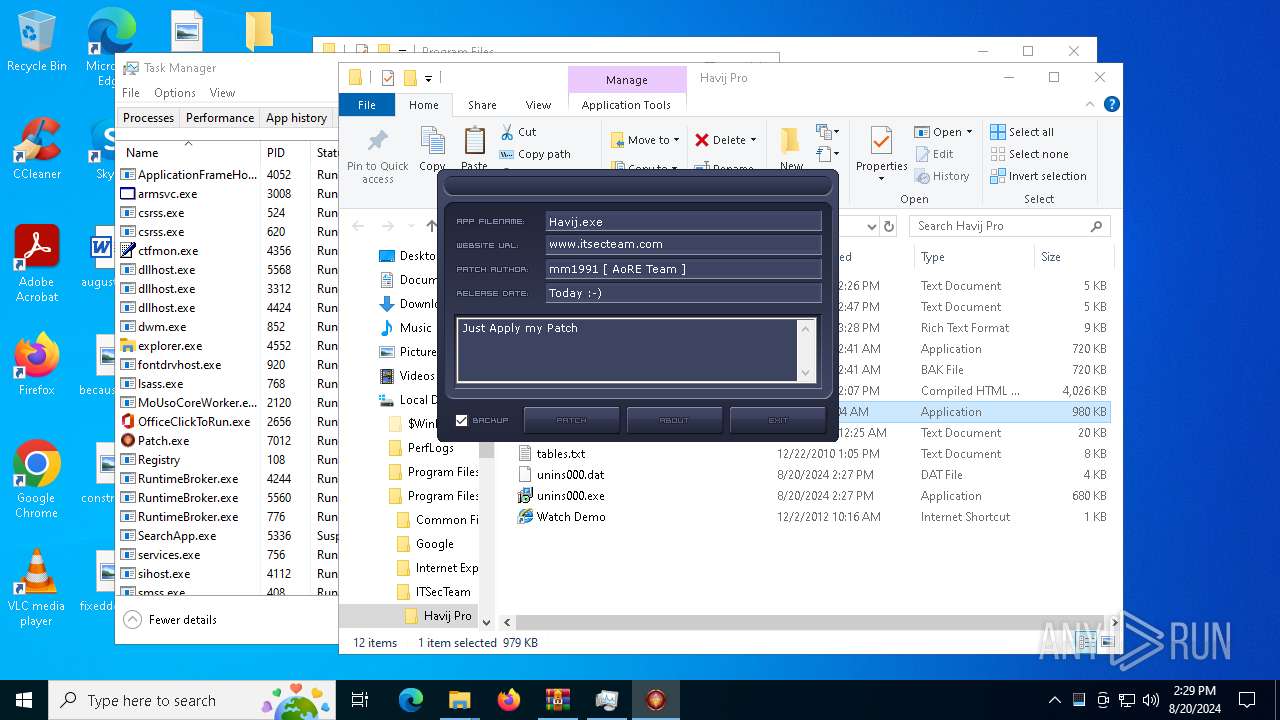Image resolution: width=1280 pixels, height=720 pixels.
Task: Open Microsoft Edge from the taskbar
Action: pyautogui.click(x=411, y=700)
